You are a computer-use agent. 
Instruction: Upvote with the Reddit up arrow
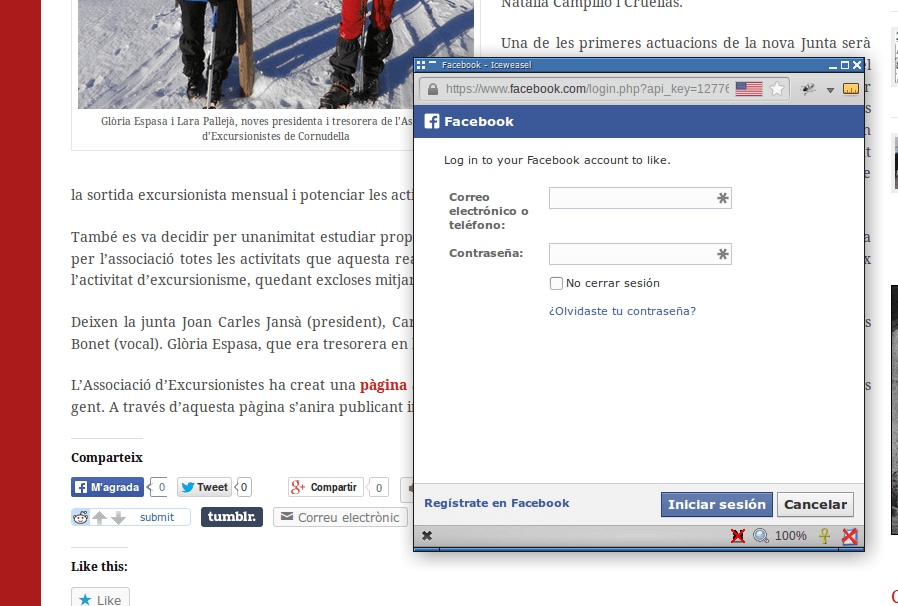click(99, 518)
